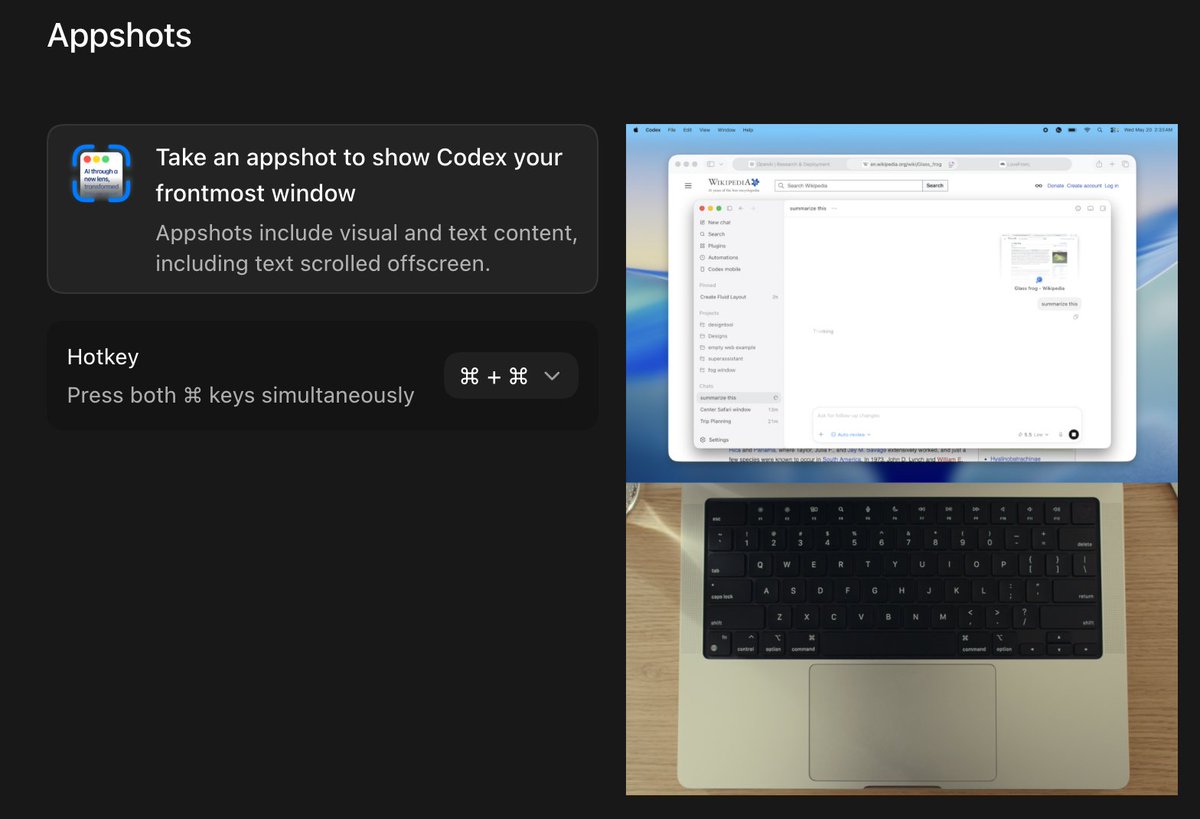The height and width of the screenshot is (819, 1200).
Task: Open Help menu in preview's menu bar
Action: click(x=747, y=130)
